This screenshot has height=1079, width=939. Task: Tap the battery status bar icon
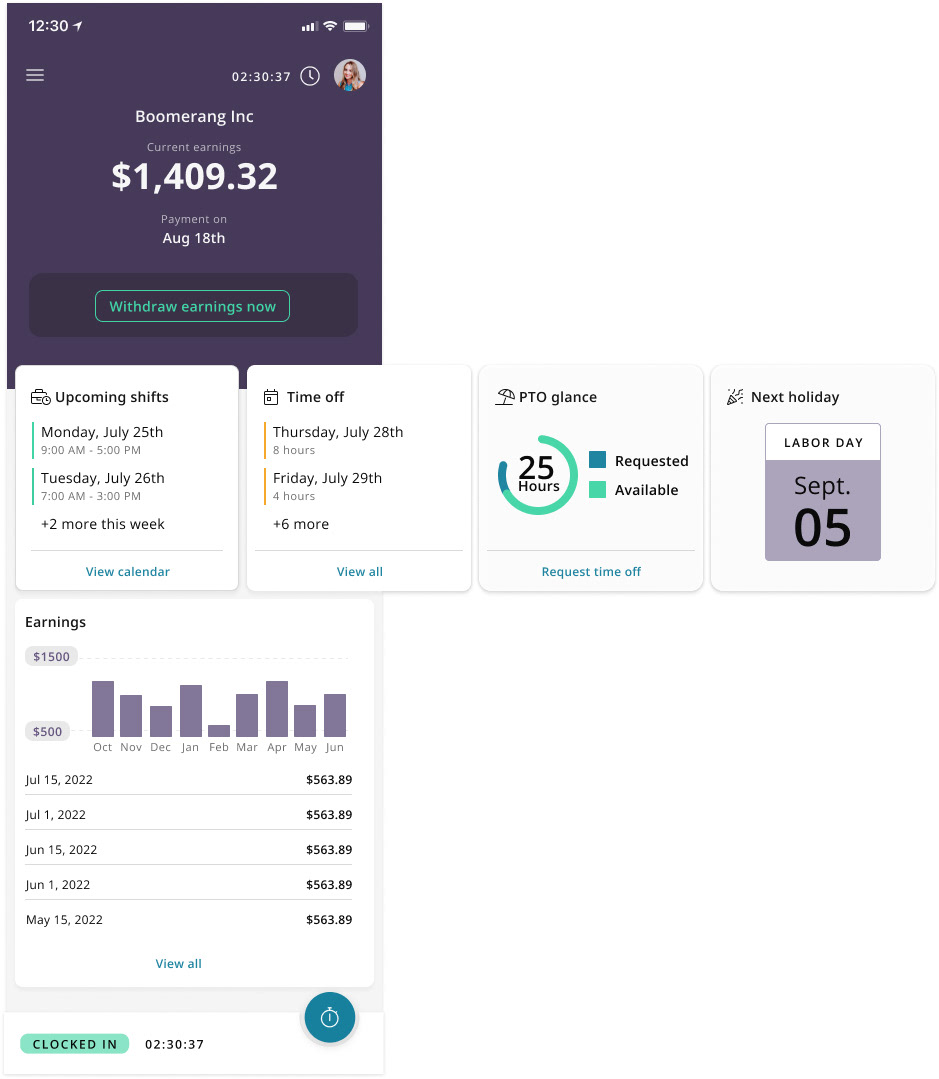click(356, 26)
